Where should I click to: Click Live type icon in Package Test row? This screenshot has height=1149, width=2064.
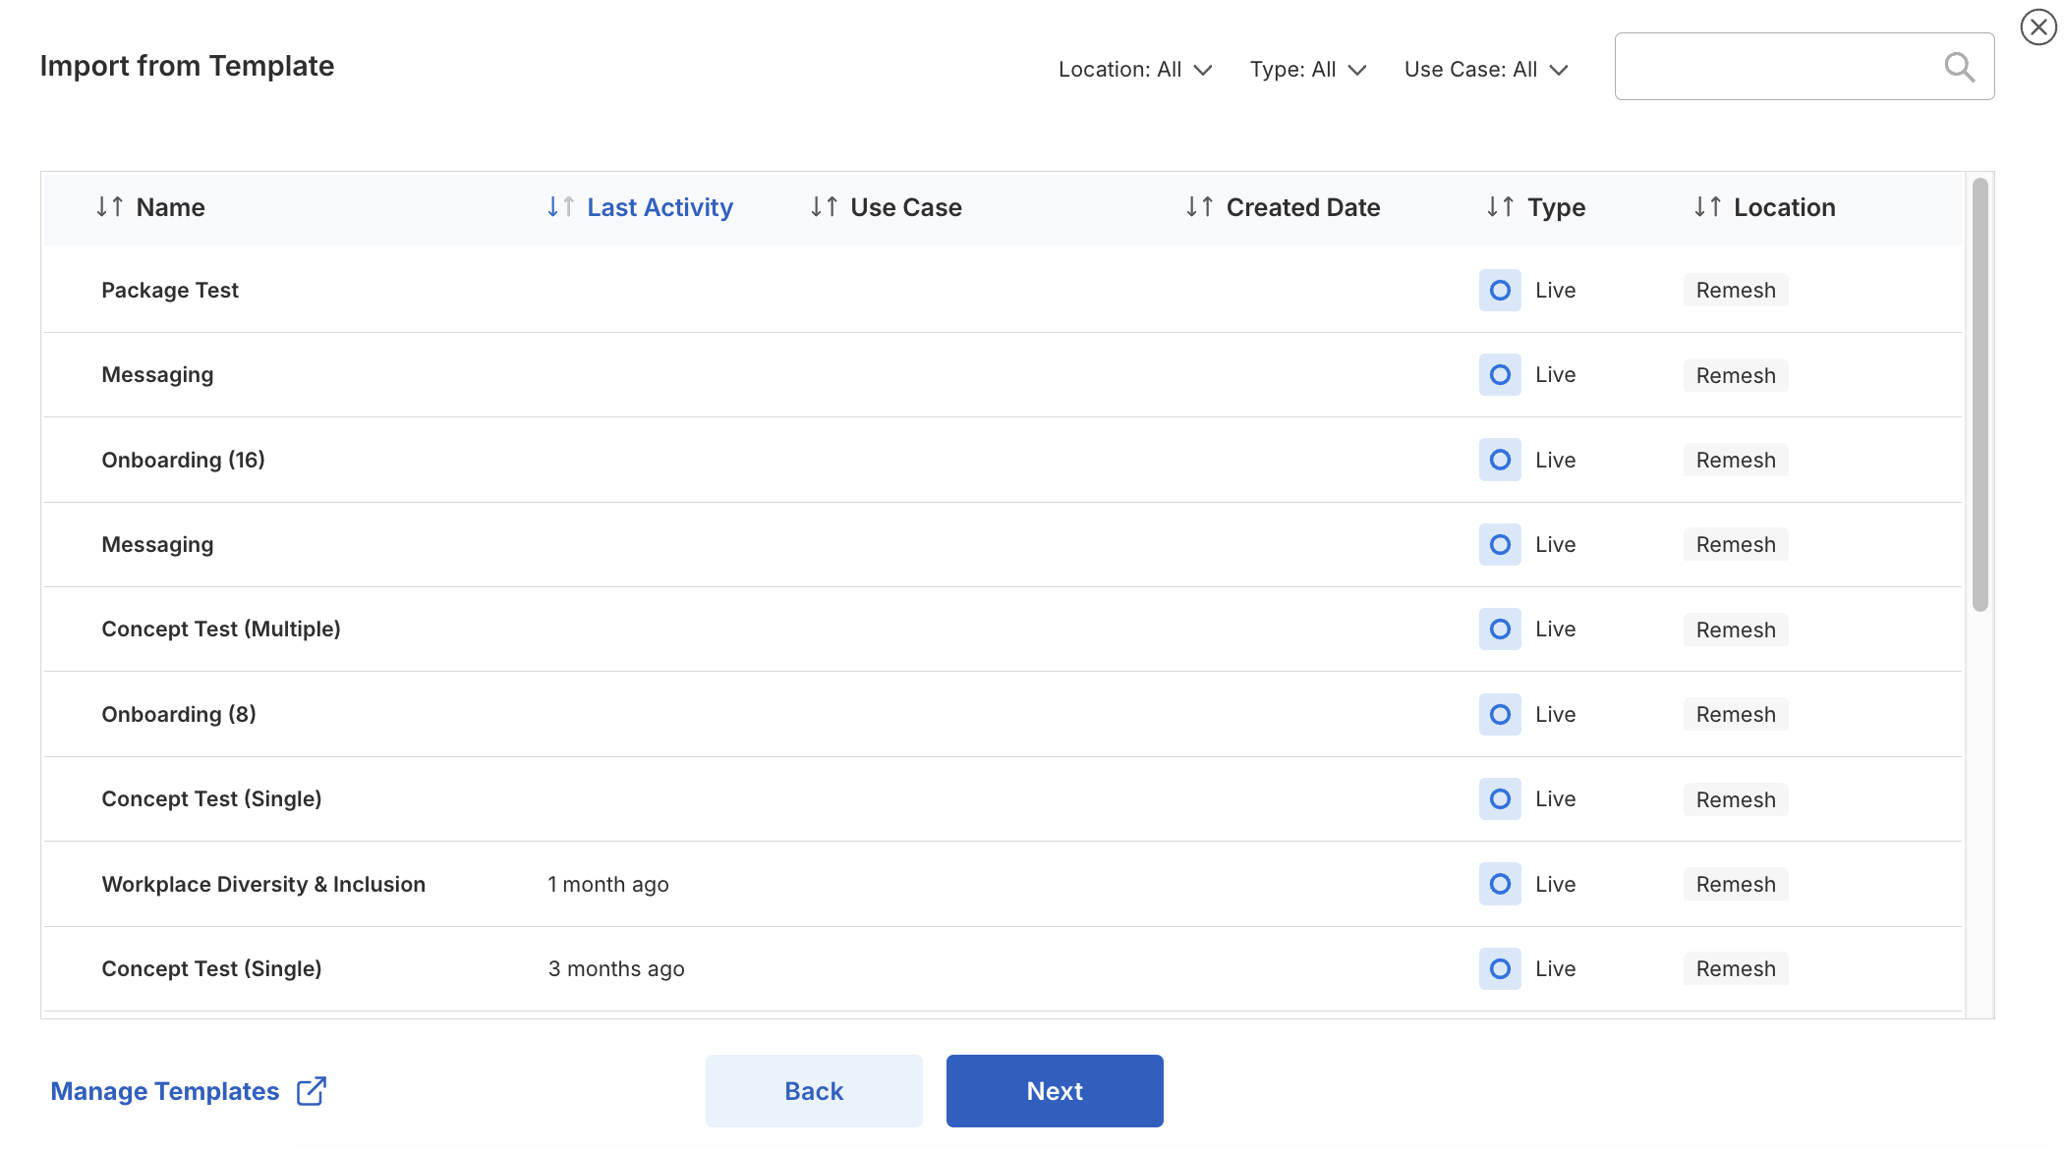pyautogui.click(x=1499, y=290)
